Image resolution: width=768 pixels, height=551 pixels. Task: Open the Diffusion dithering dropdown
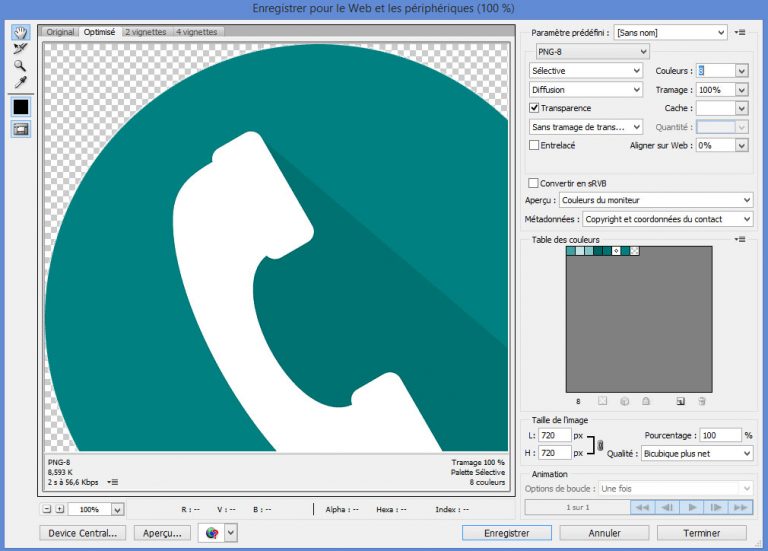pyautogui.click(x=586, y=90)
